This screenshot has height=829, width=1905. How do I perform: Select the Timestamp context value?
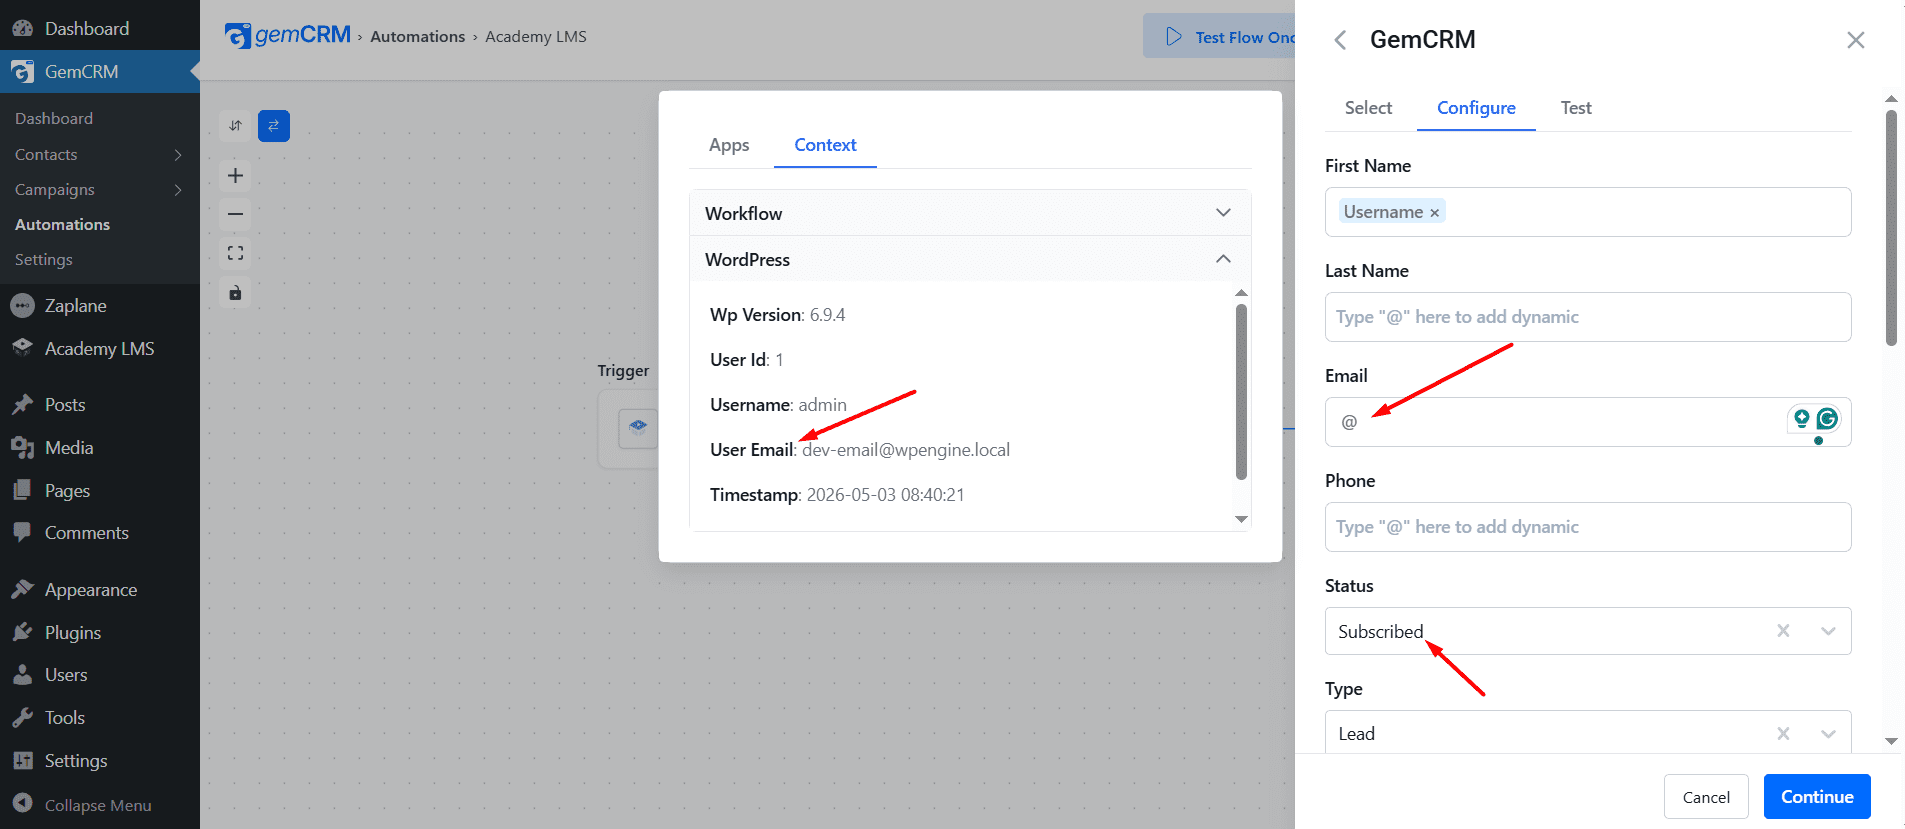837,495
